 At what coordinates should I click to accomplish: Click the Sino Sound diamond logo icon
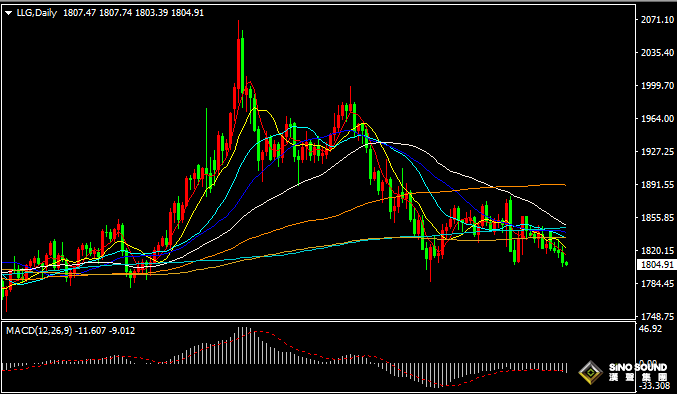(x=590, y=372)
